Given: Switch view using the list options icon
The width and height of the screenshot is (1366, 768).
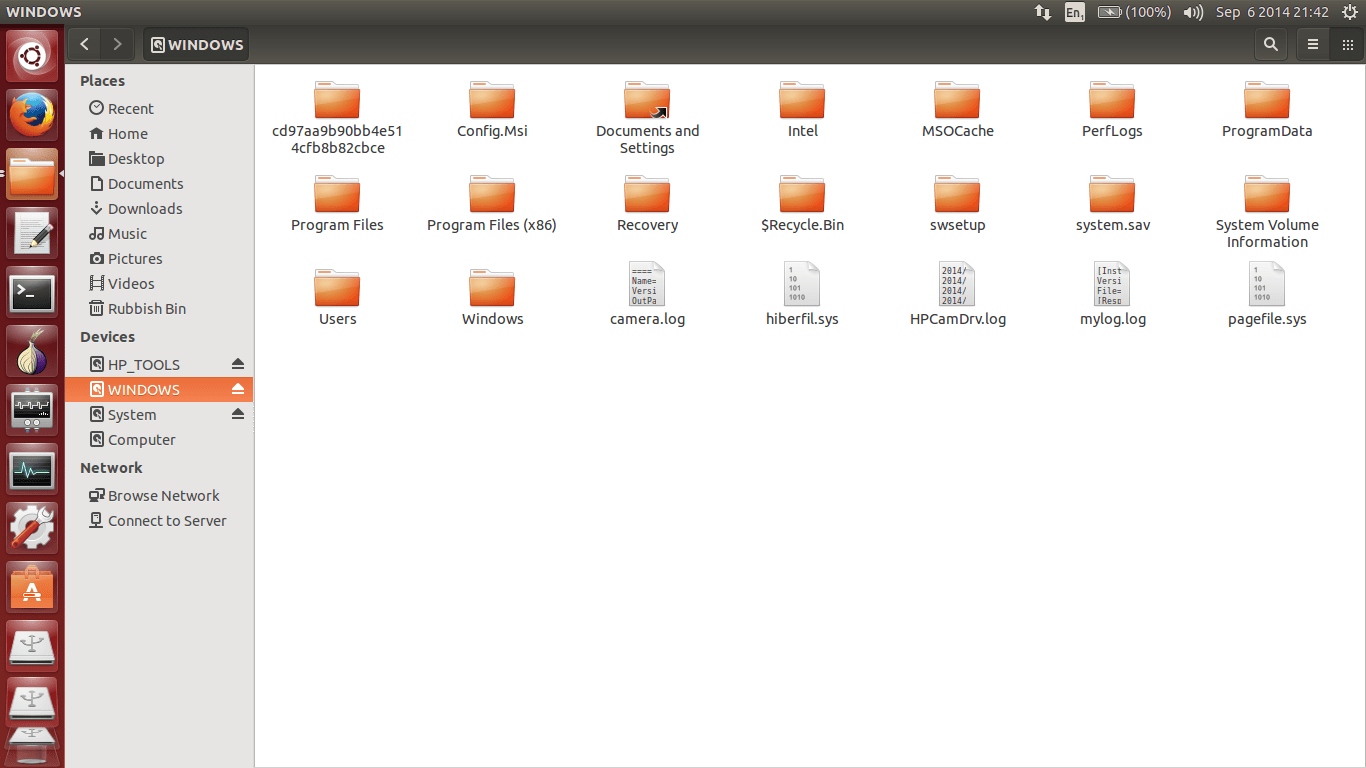Looking at the screenshot, I should (x=1312, y=44).
